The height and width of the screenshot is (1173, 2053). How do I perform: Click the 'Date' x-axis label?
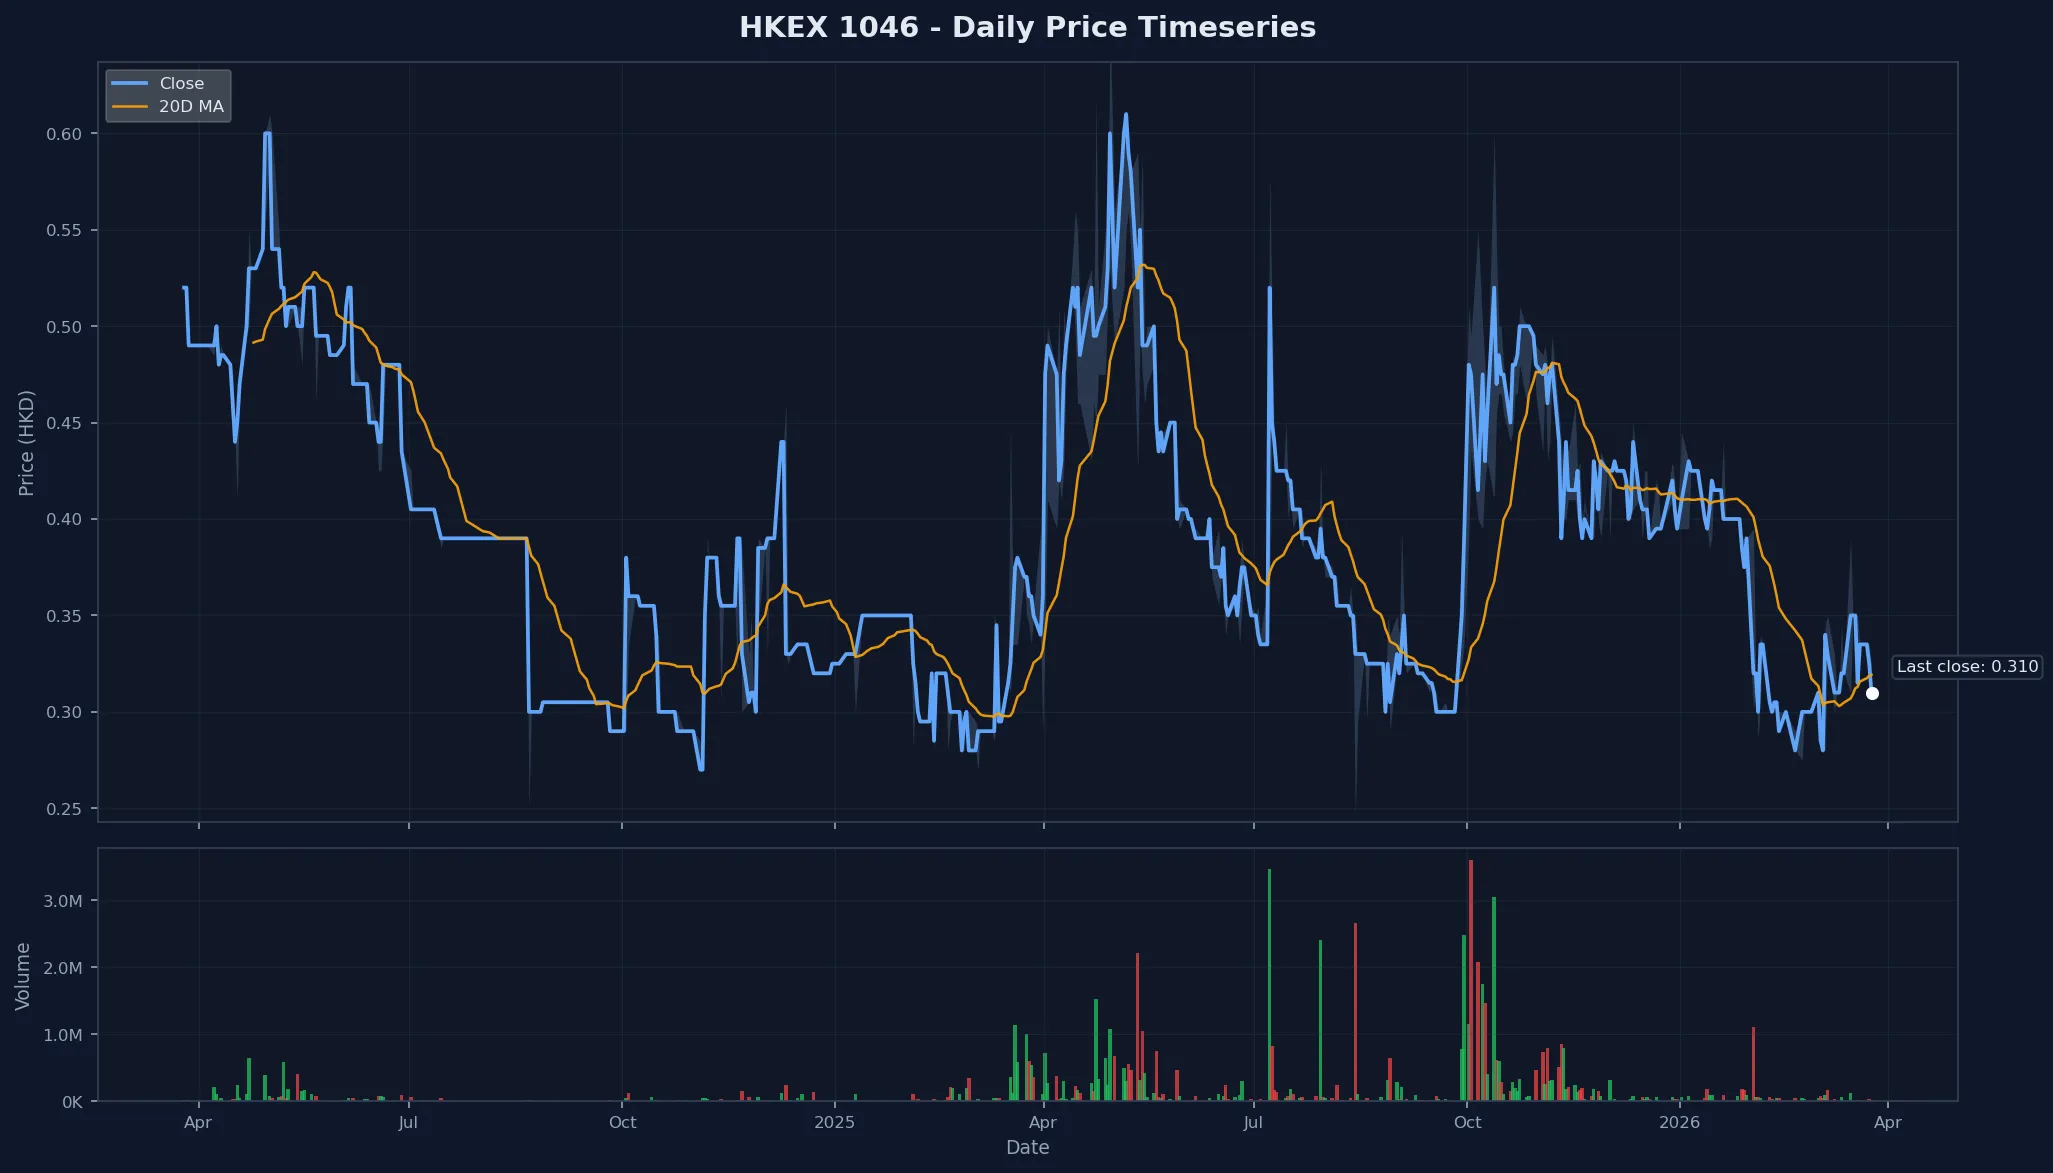coord(1027,1147)
